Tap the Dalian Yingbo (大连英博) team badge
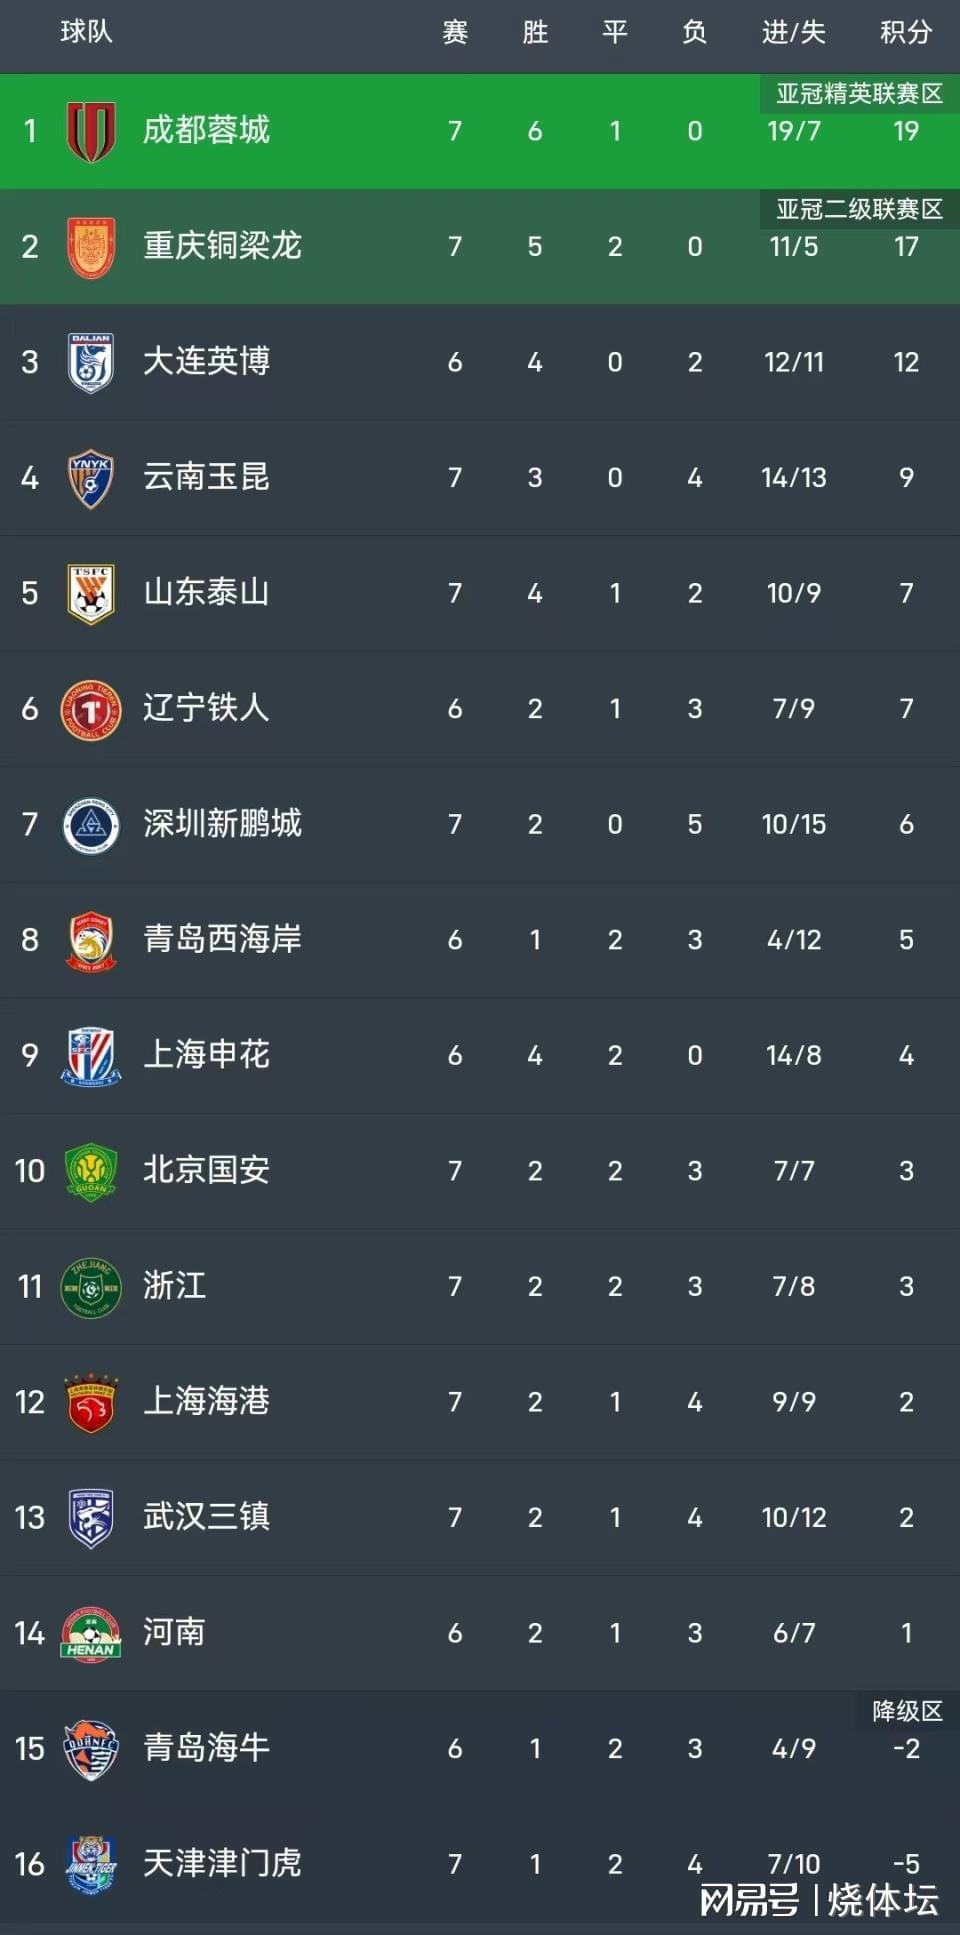 (91, 362)
